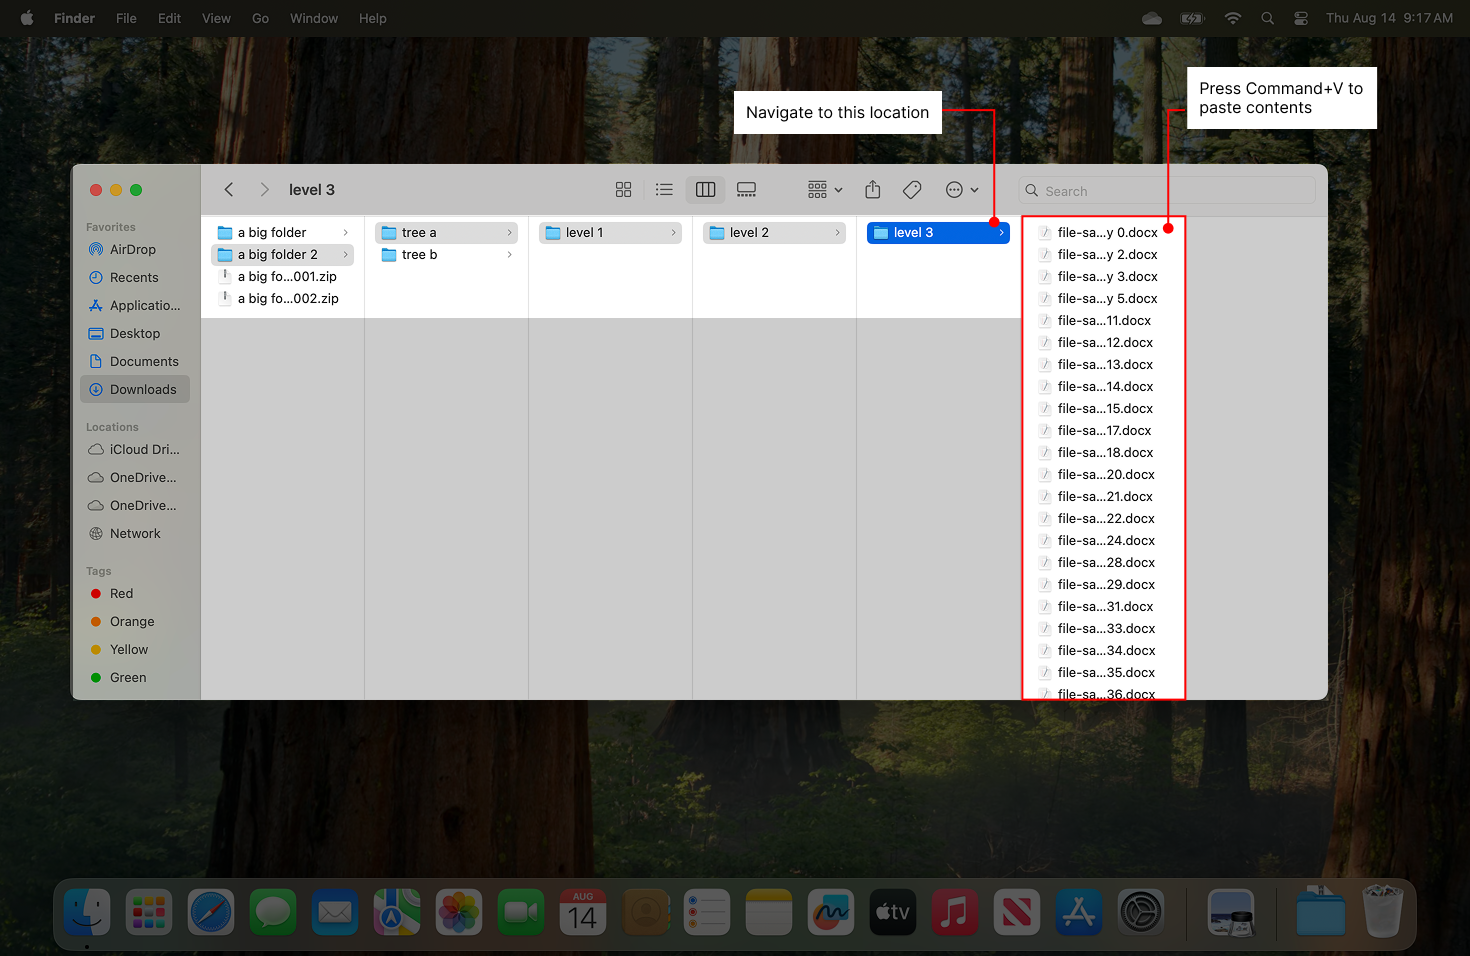Launch Safari from the Dock
The height and width of the screenshot is (956, 1470).
(x=210, y=912)
